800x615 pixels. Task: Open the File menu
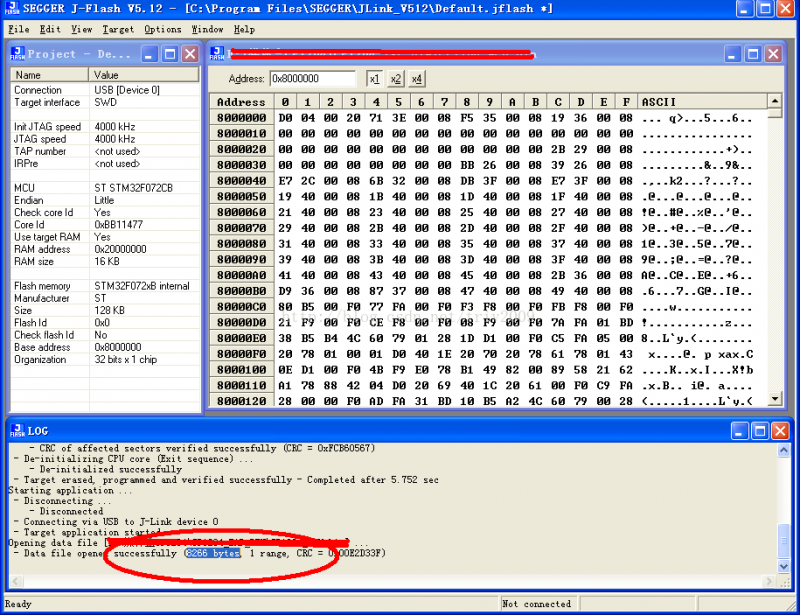pos(18,30)
